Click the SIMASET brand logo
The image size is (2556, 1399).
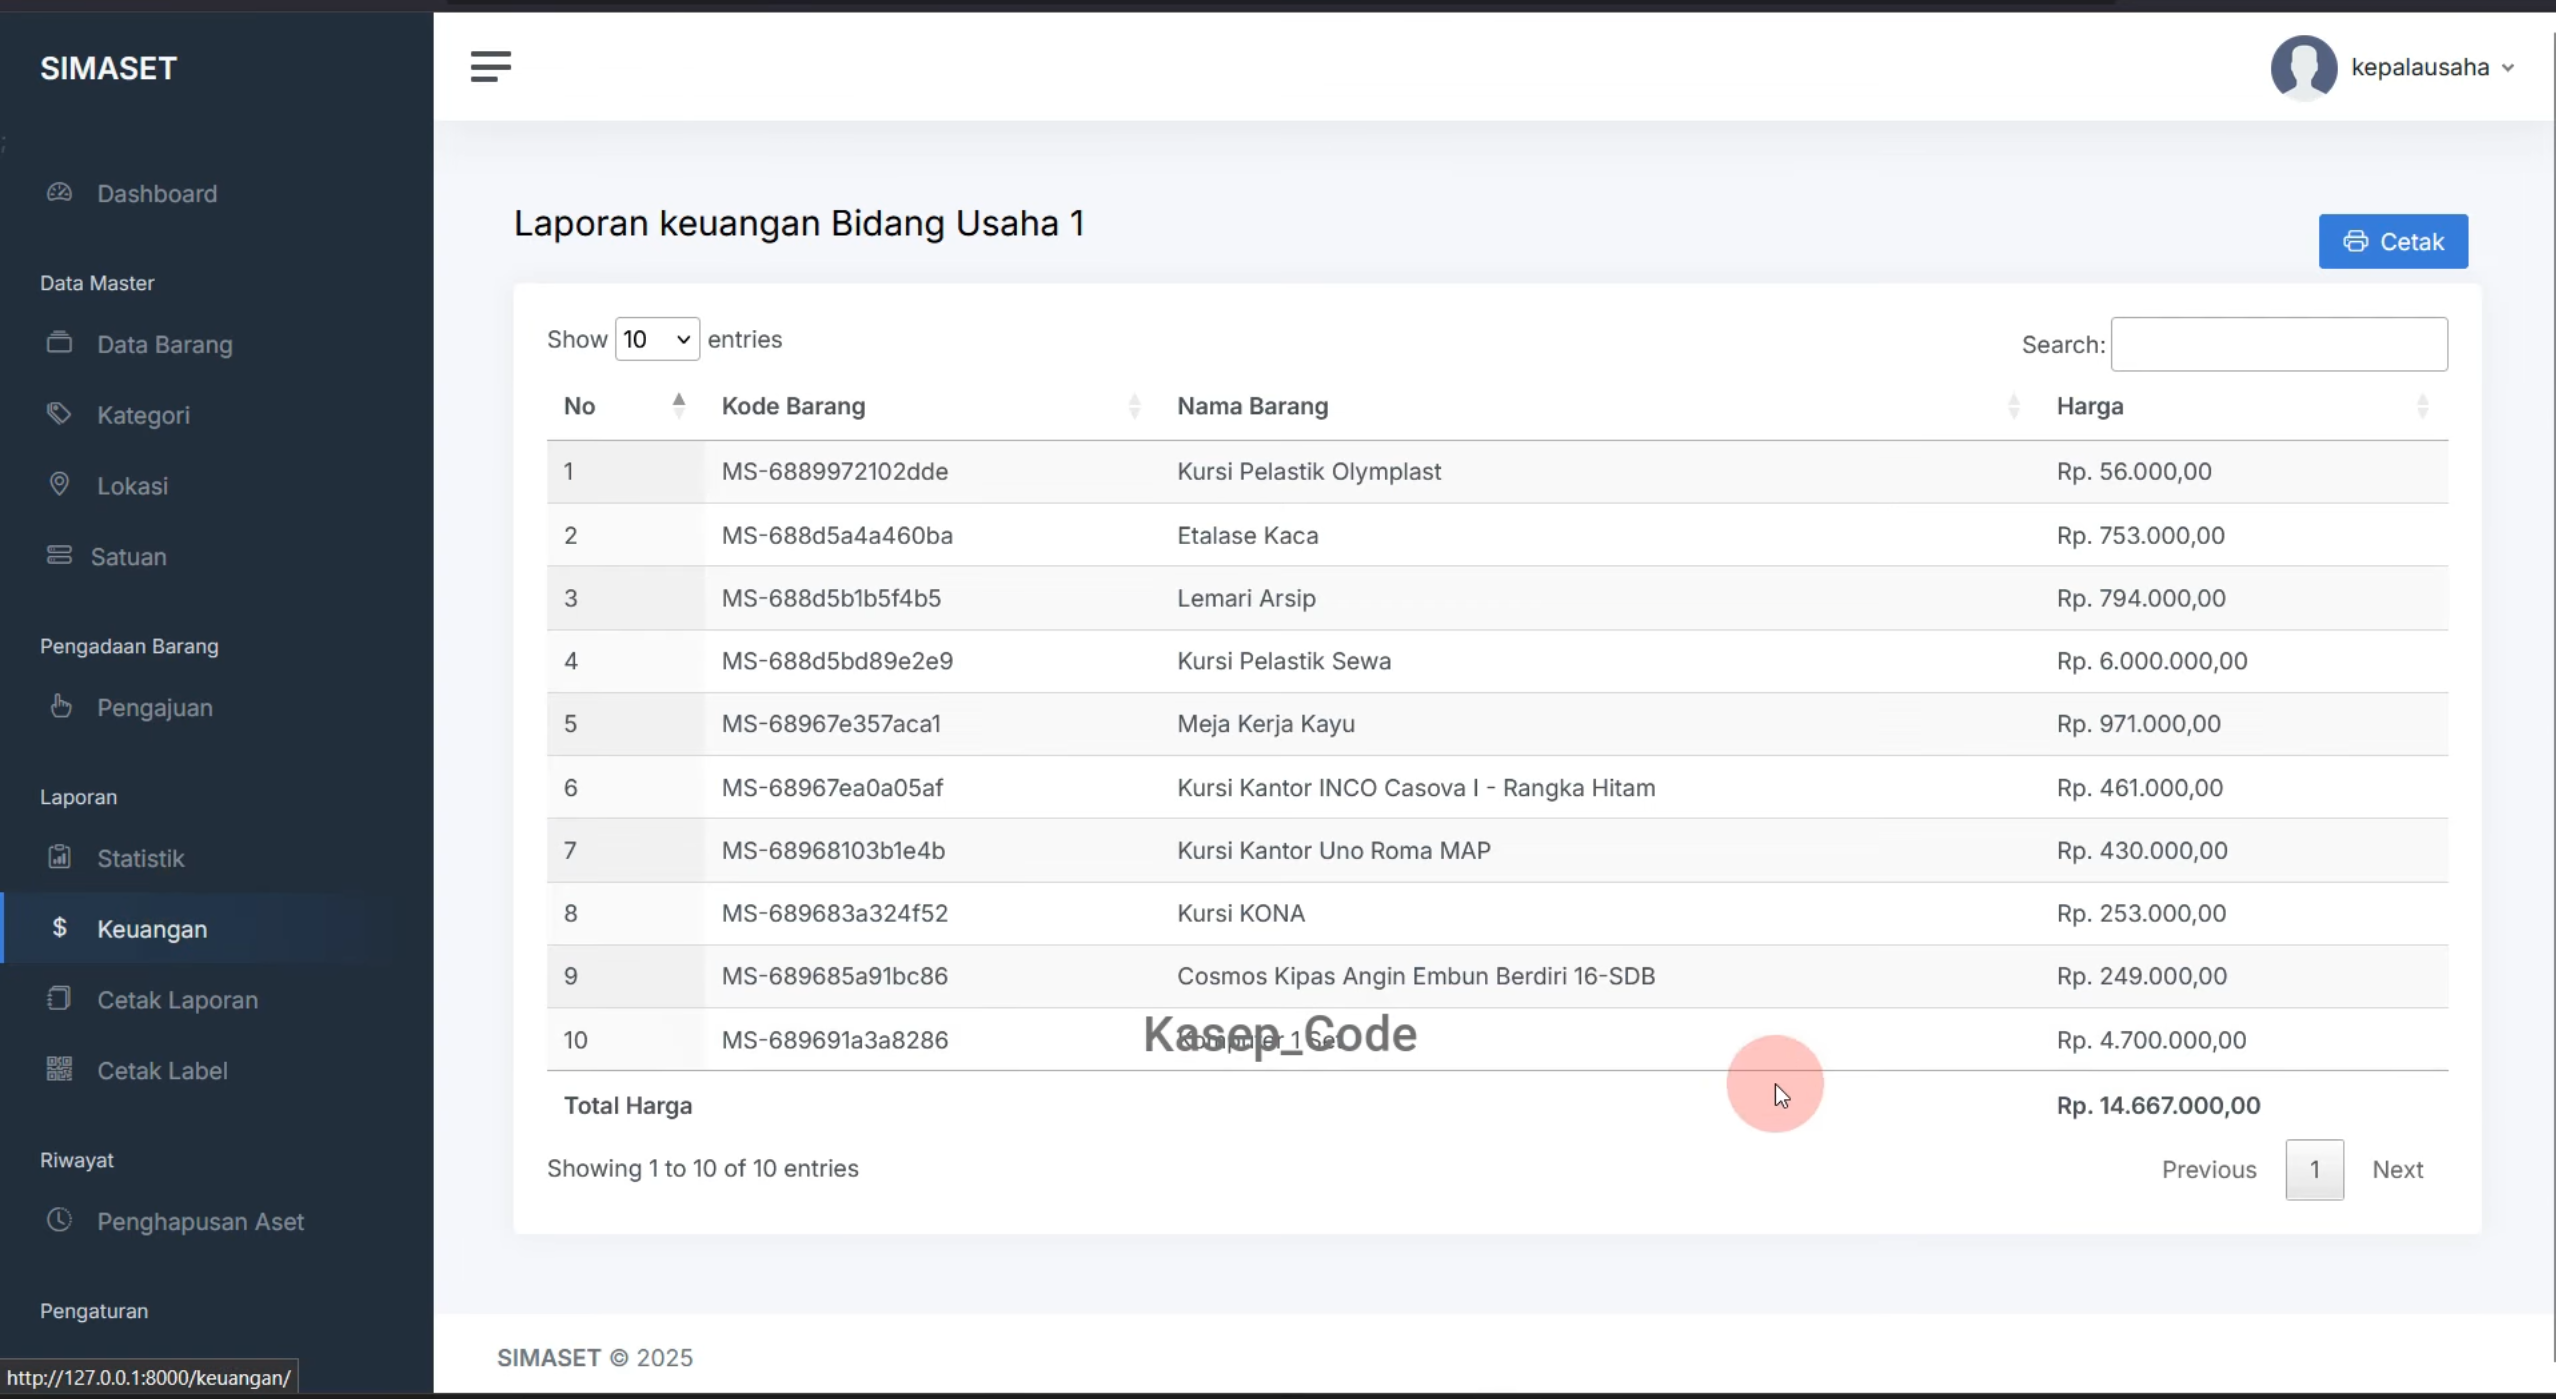click(108, 68)
